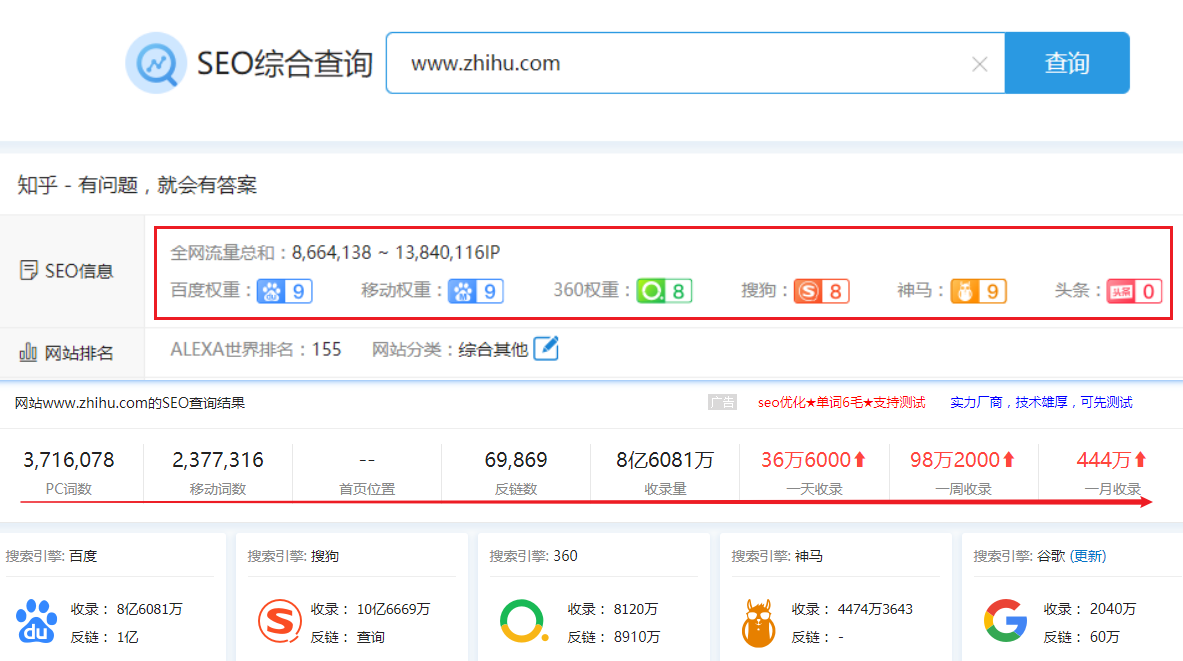Click 一月收录 value 444万
1183x661 pixels.
(x=1111, y=460)
